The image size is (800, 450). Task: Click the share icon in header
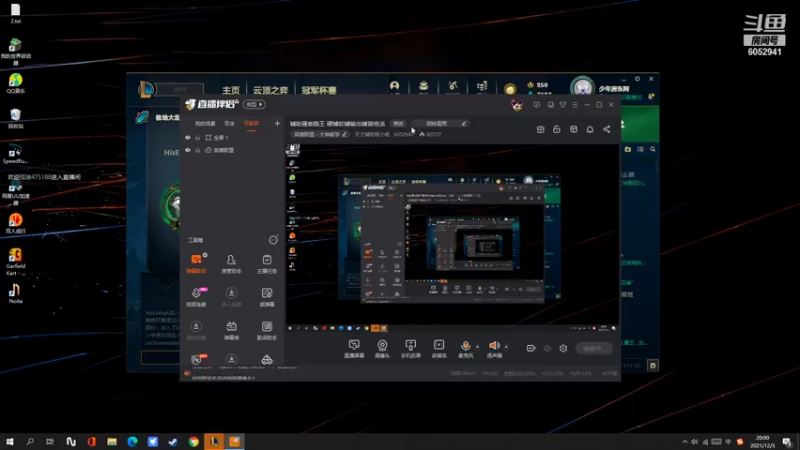pyautogui.click(x=607, y=130)
